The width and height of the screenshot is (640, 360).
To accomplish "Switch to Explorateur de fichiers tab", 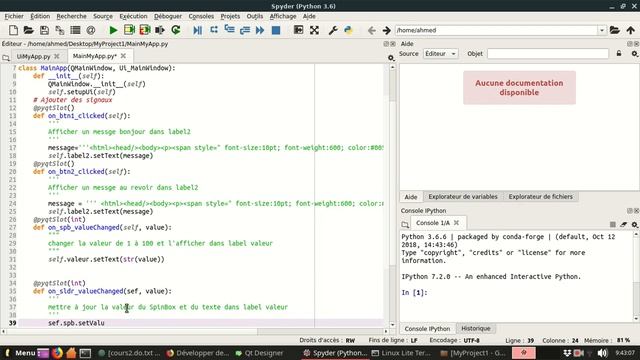I will [x=540, y=197].
